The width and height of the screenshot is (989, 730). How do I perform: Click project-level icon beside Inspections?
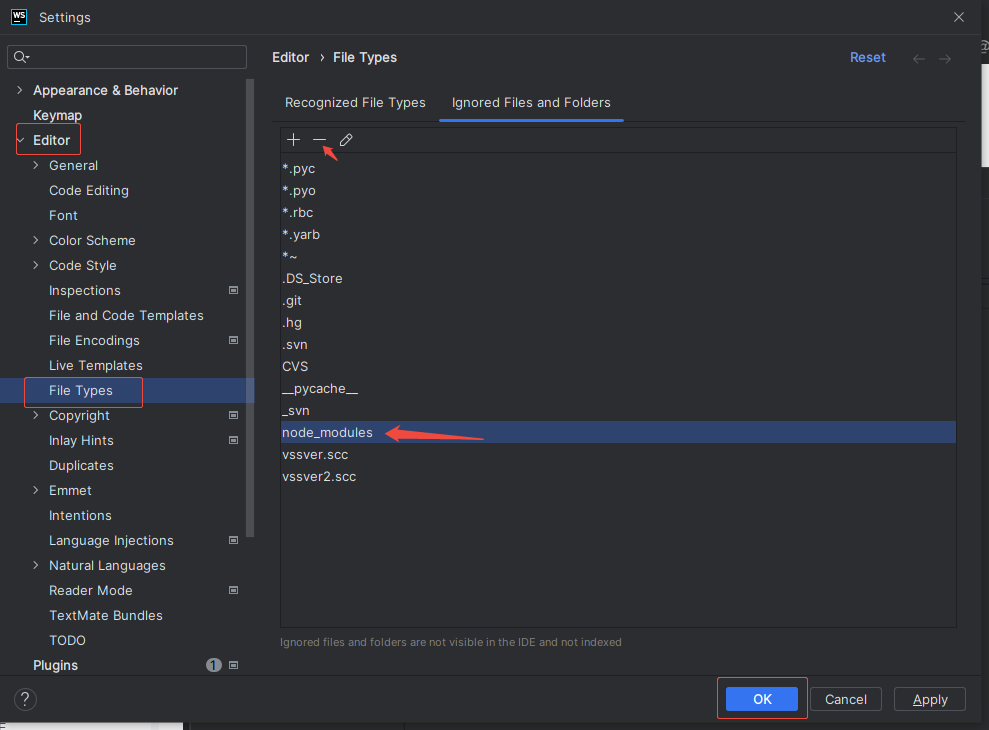pos(233,290)
